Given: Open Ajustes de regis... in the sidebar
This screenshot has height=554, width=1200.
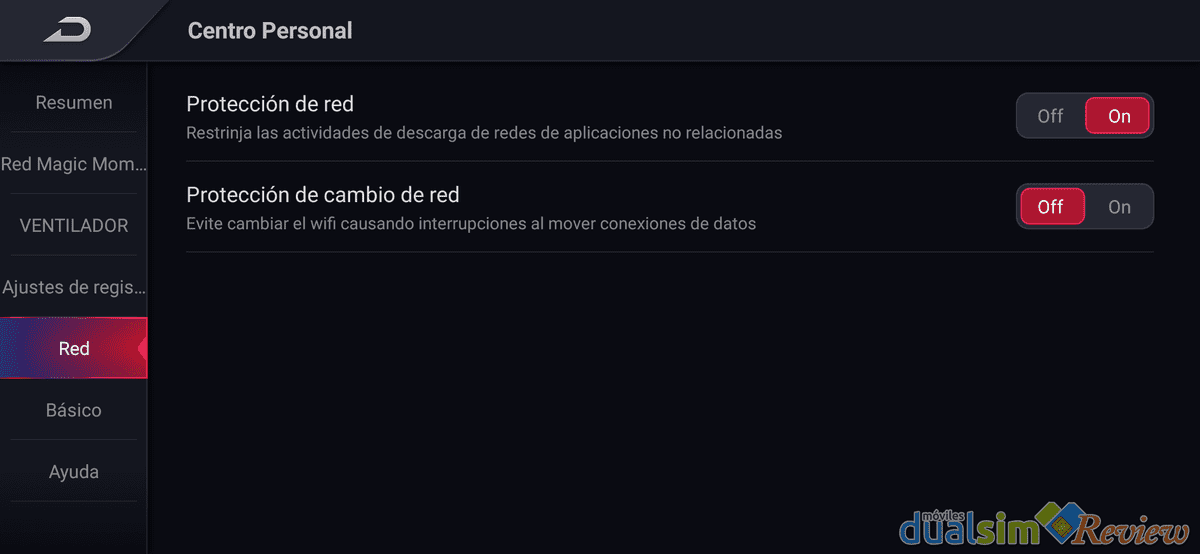Looking at the screenshot, I should pos(74,287).
